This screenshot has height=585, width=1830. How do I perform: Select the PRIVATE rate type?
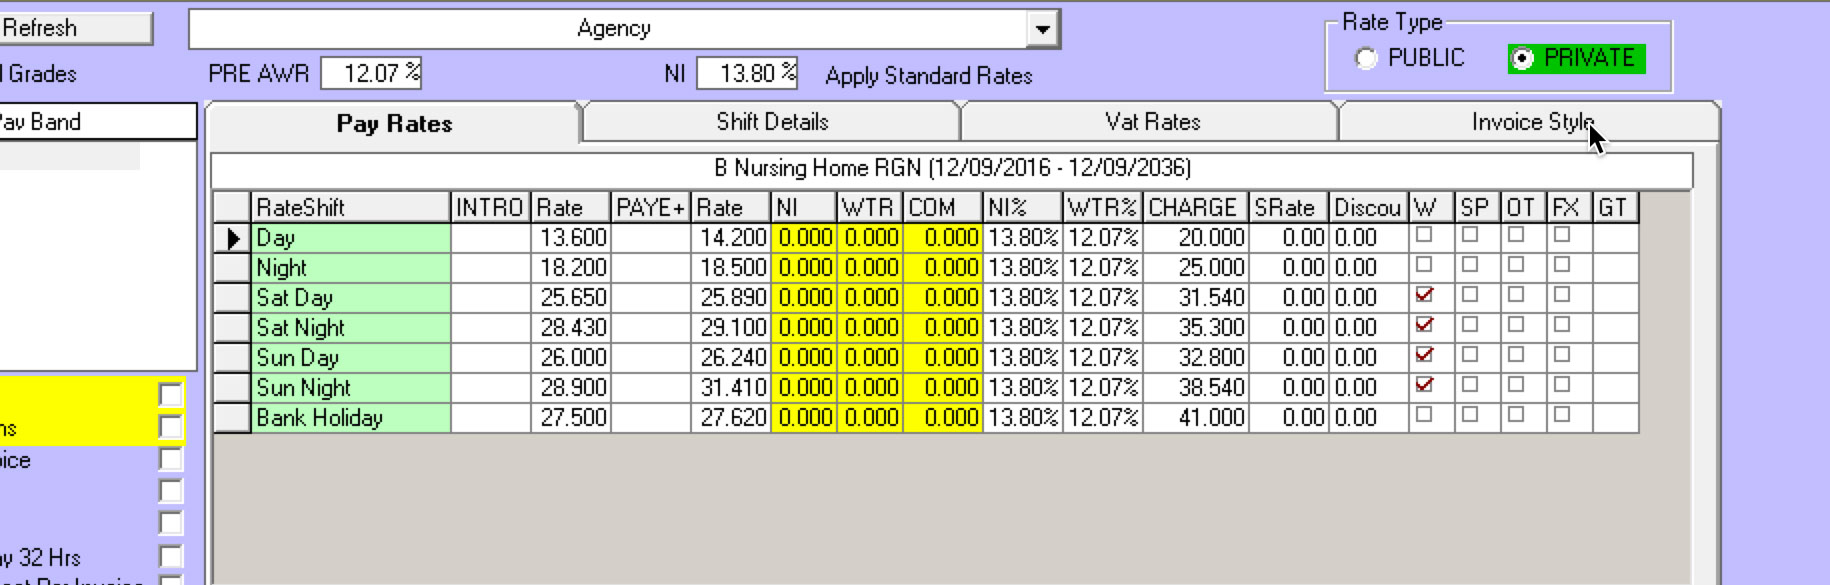point(1522,59)
